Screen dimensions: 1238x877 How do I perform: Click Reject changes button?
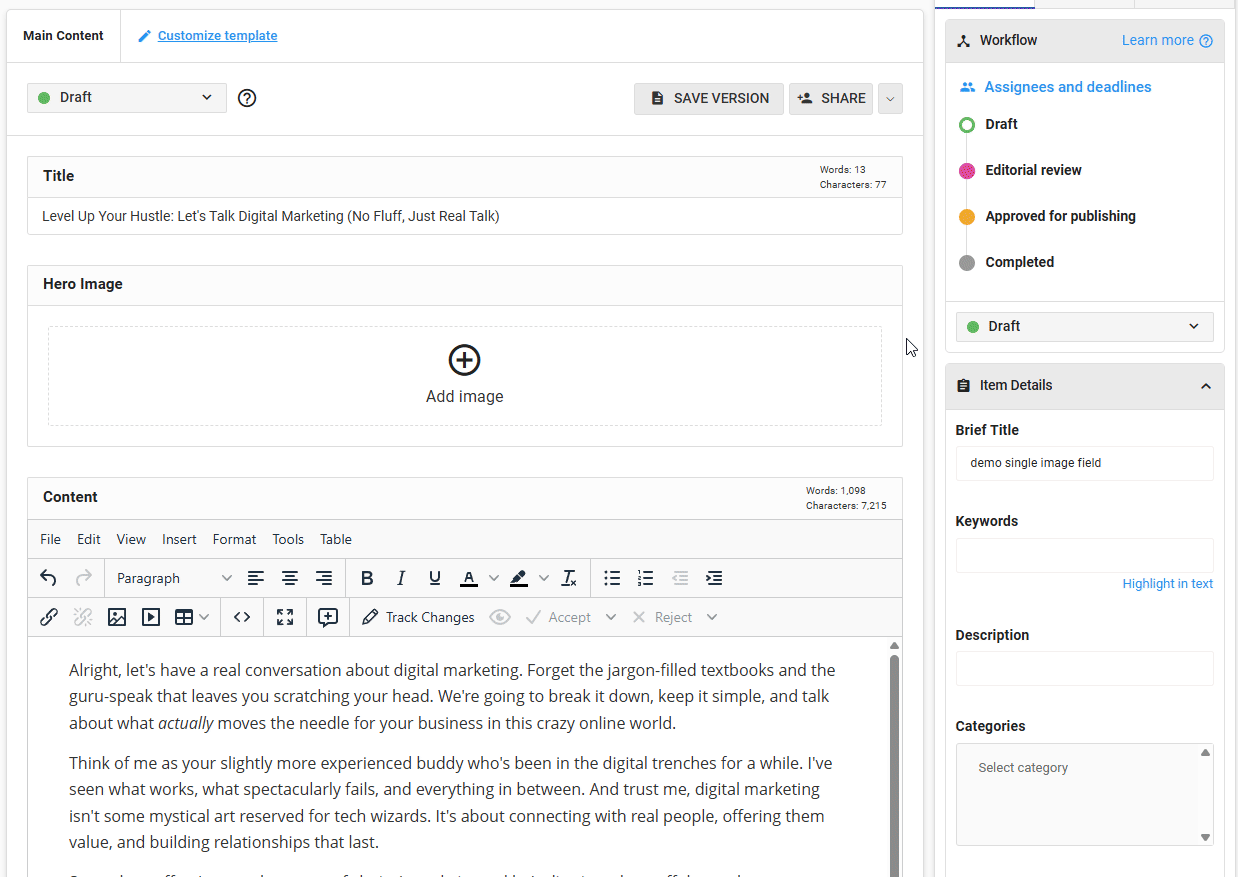[x=662, y=617]
